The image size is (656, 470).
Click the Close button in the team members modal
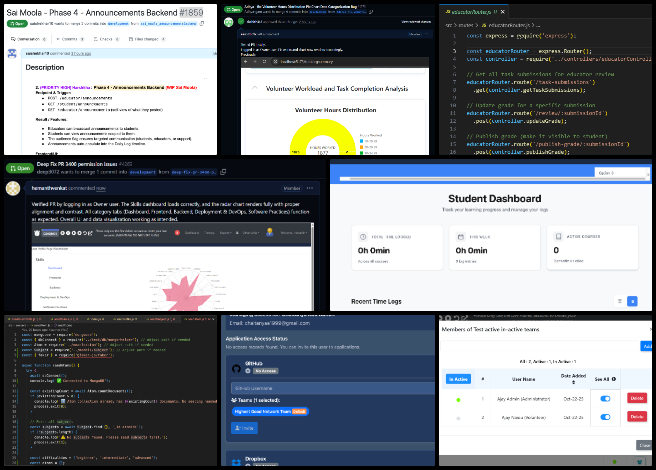coord(644,445)
